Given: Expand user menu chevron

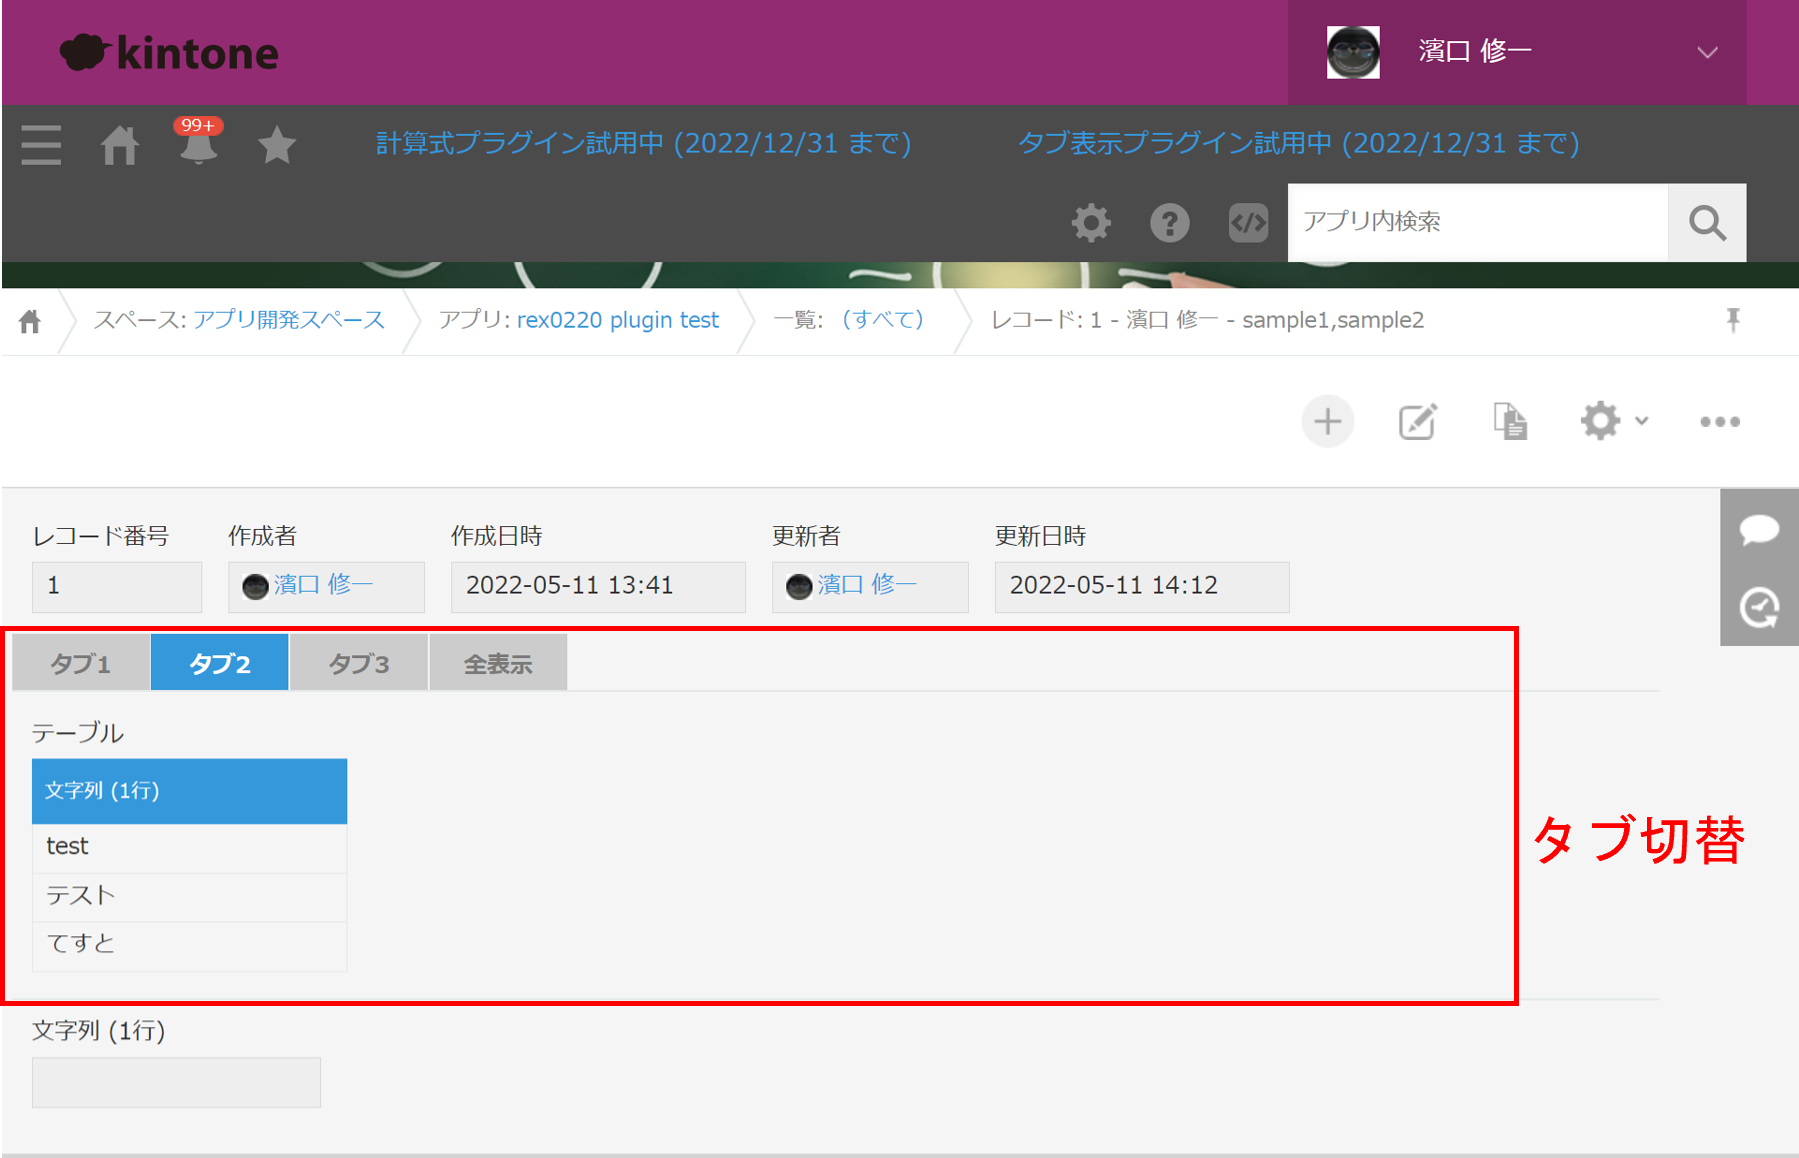Looking at the screenshot, I should pos(1707,52).
